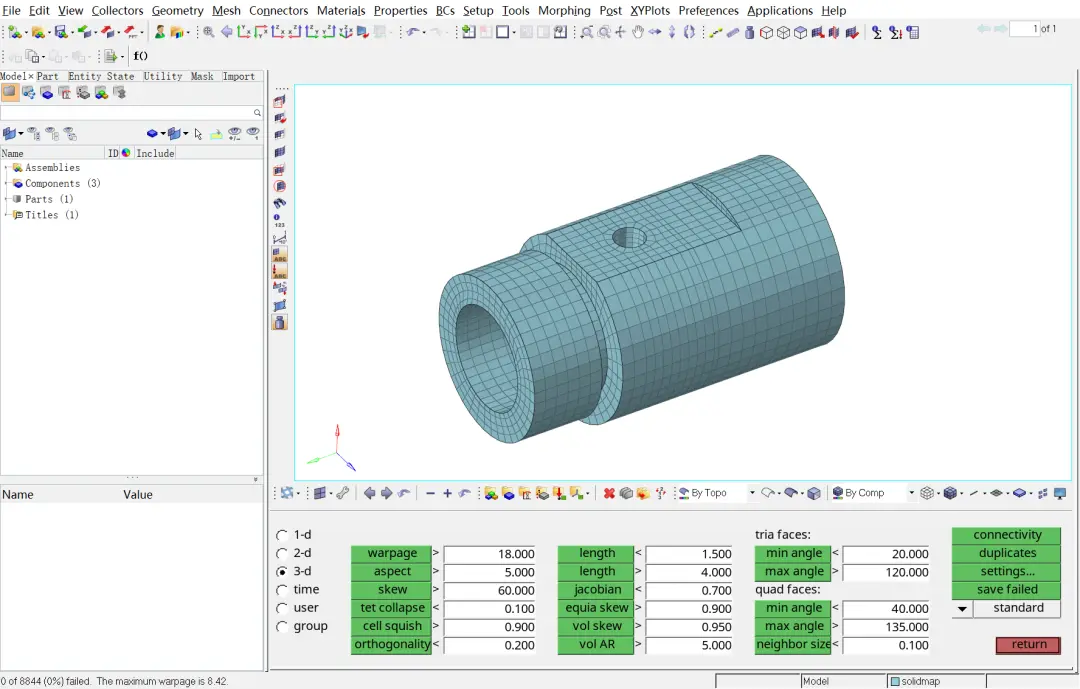Viewport: 1080px width, 689px height.
Task: Click the save model disk icon
Action: click(61, 32)
